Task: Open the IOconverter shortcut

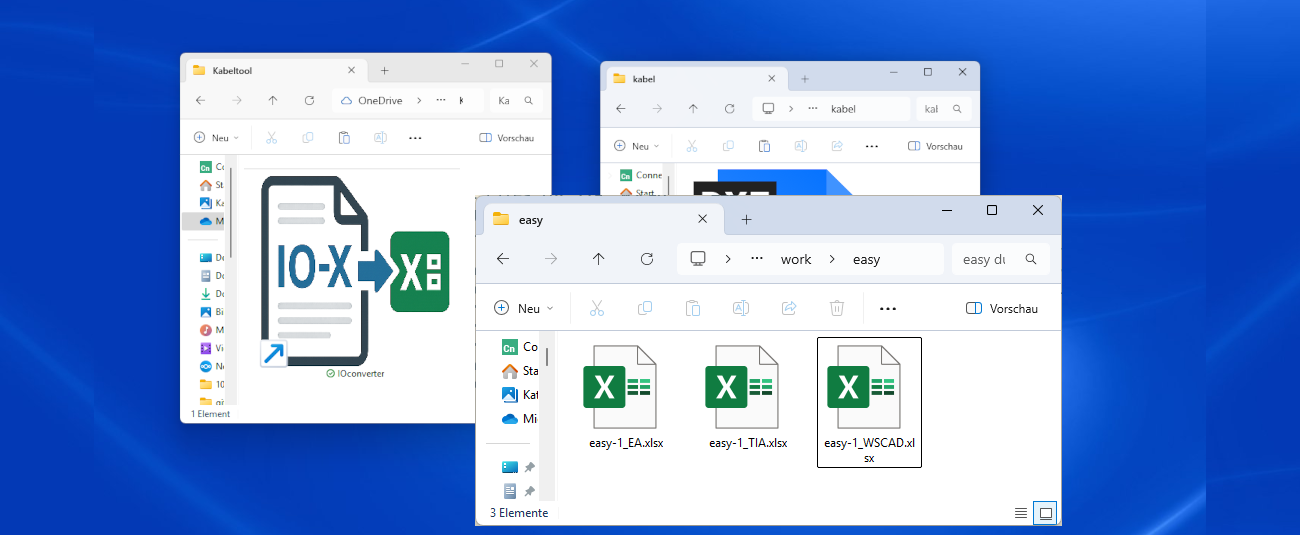Action: coord(355,275)
